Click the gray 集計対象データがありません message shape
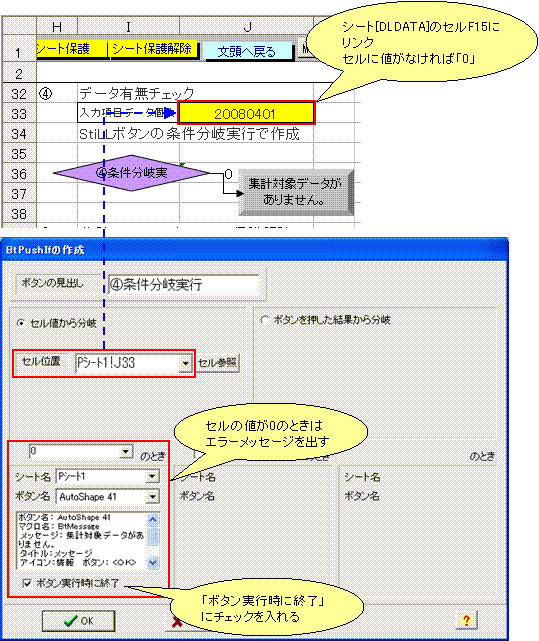Screen dimensions: 539x641 [295, 192]
